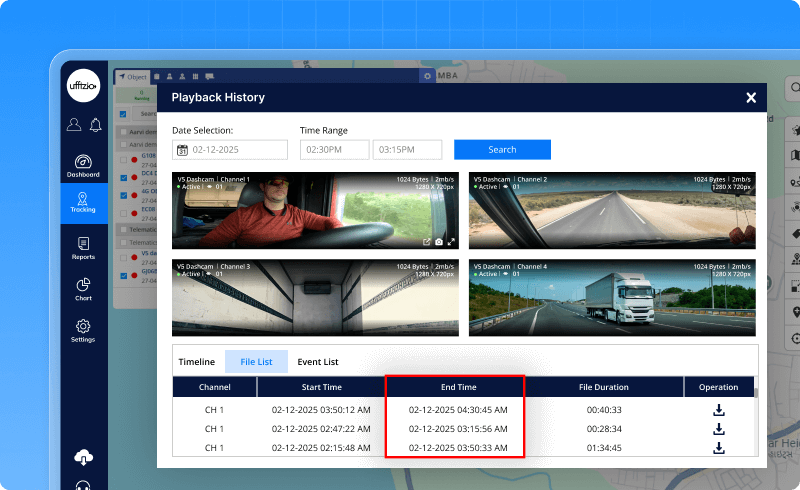The width and height of the screenshot is (800, 490).
Task: Open Settings from the left sidebar
Action: click(x=83, y=330)
